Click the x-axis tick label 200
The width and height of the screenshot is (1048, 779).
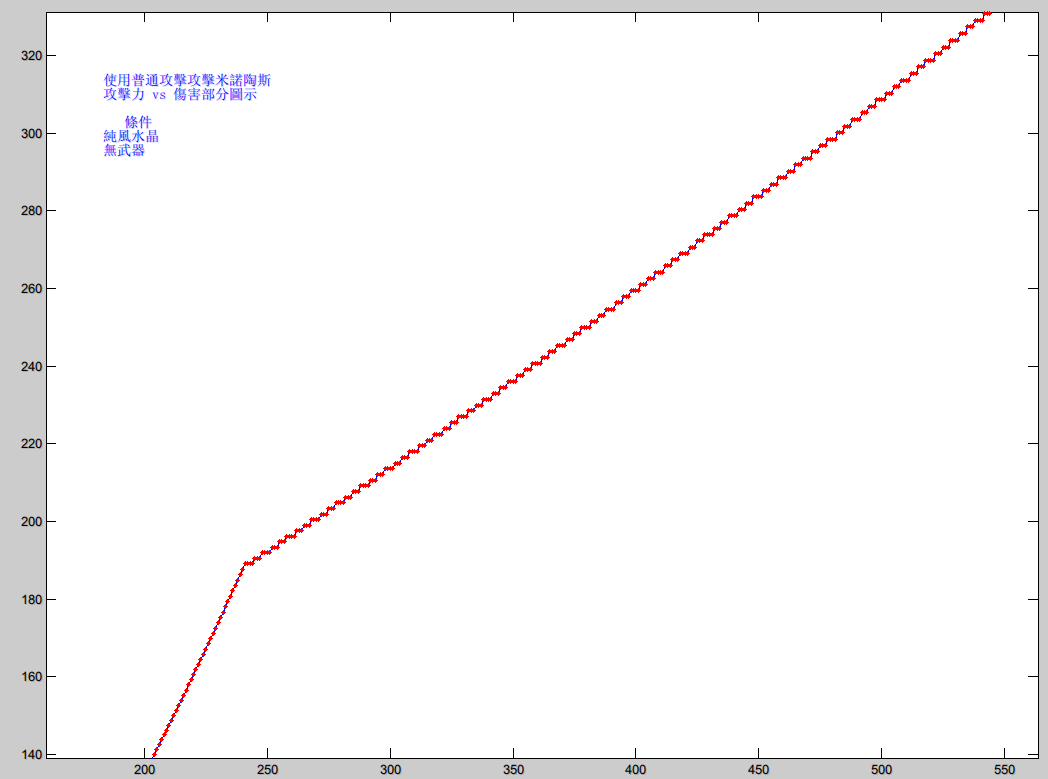click(144, 770)
